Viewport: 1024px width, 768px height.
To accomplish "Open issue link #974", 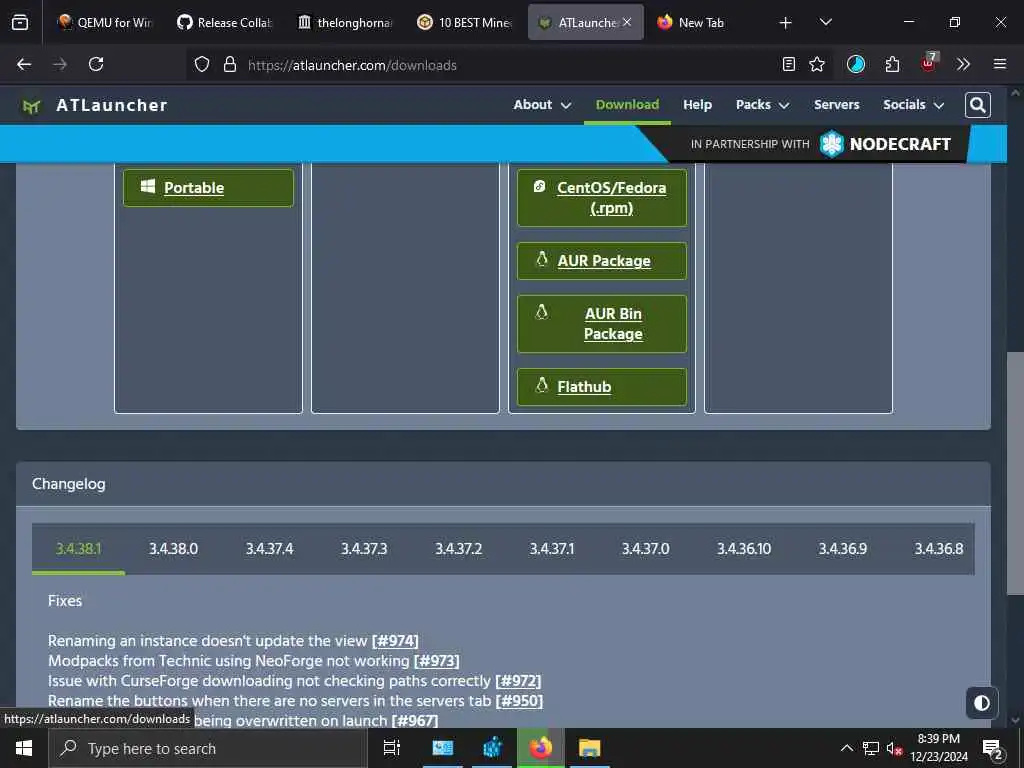I will [395, 641].
